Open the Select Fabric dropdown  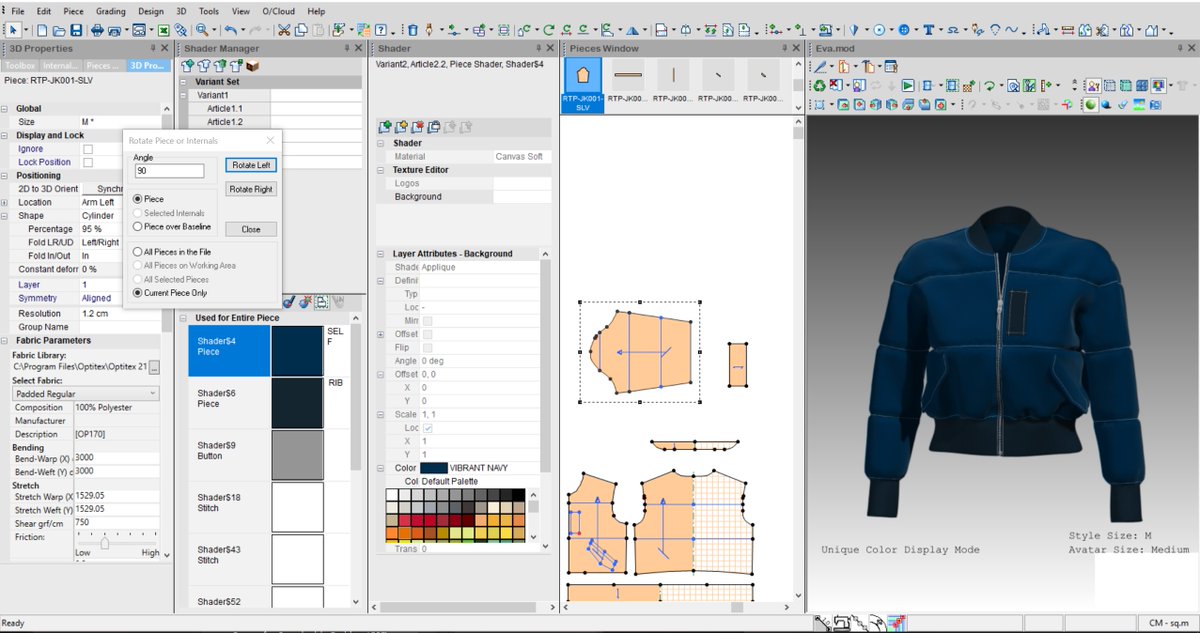(86, 394)
